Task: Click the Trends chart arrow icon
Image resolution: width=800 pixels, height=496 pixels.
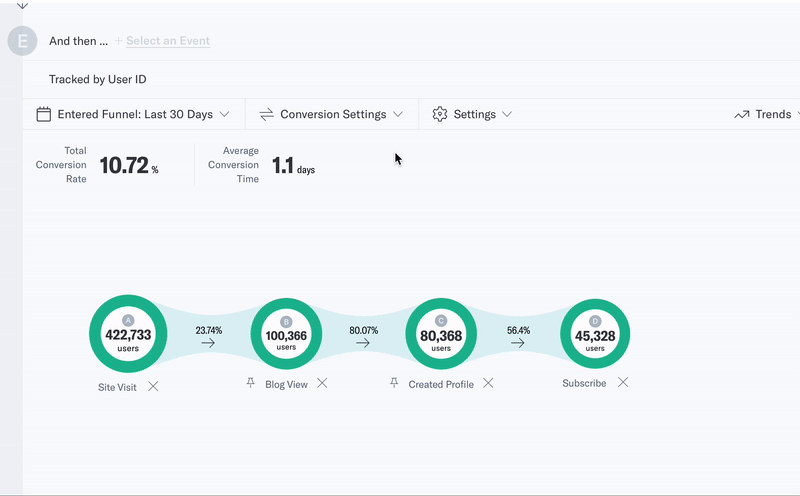Action: click(x=742, y=115)
